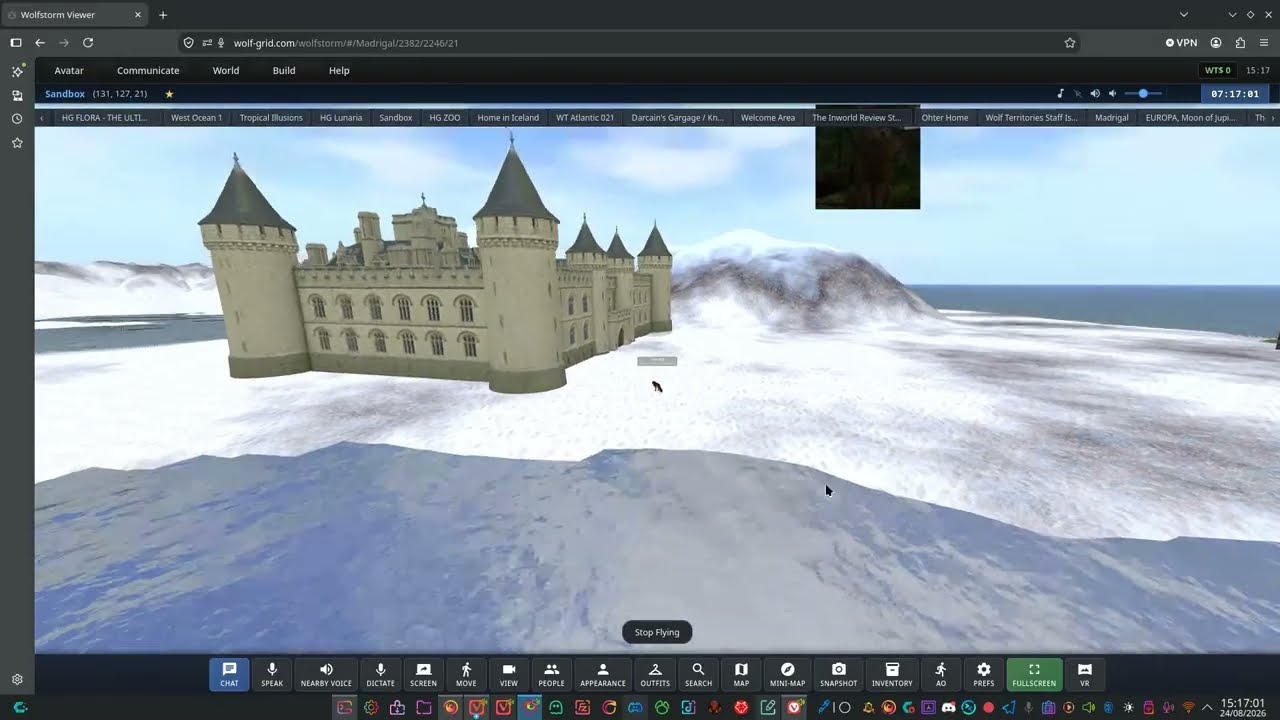Click the favorite star next to Sandbox
1280x720 pixels.
tap(169, 94)
